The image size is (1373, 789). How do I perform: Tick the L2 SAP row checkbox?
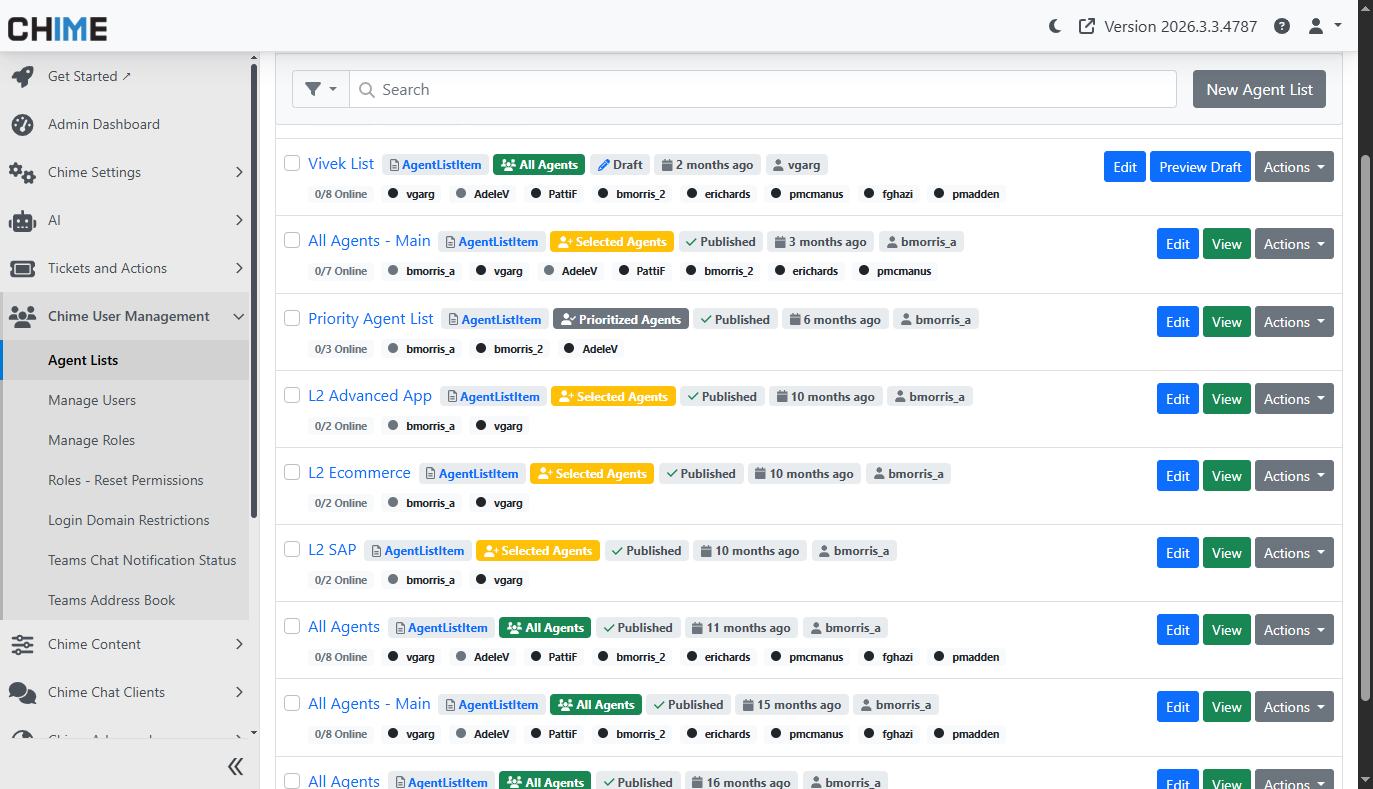[292, 549]
